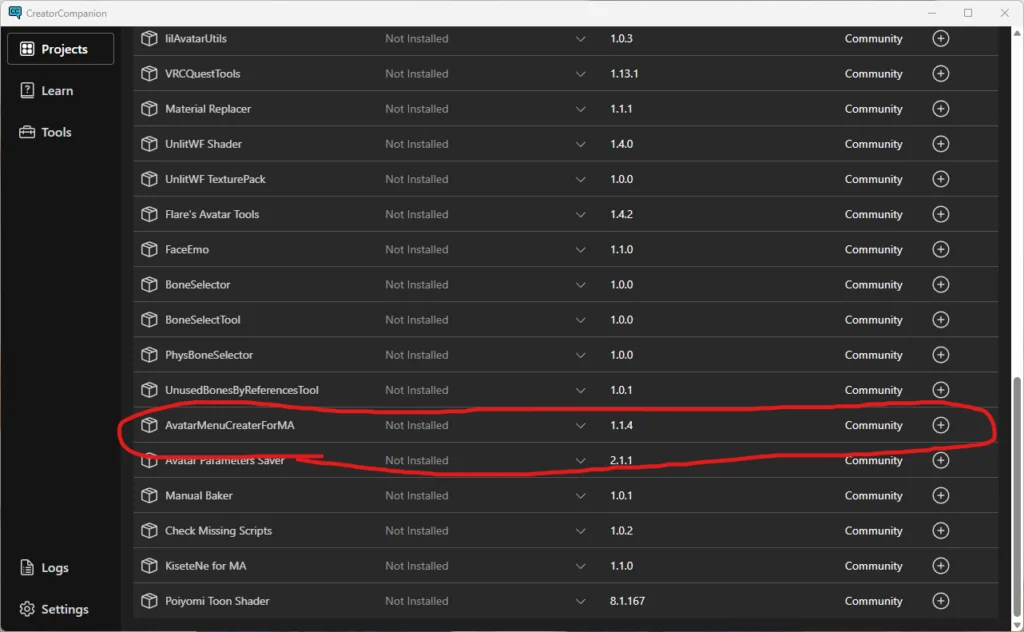Image resolution: width=1024 pixels, height=632 pixels.
Task: Click the cube icon beside lilAvatarUtils
Action: click(x=150, y=39)
